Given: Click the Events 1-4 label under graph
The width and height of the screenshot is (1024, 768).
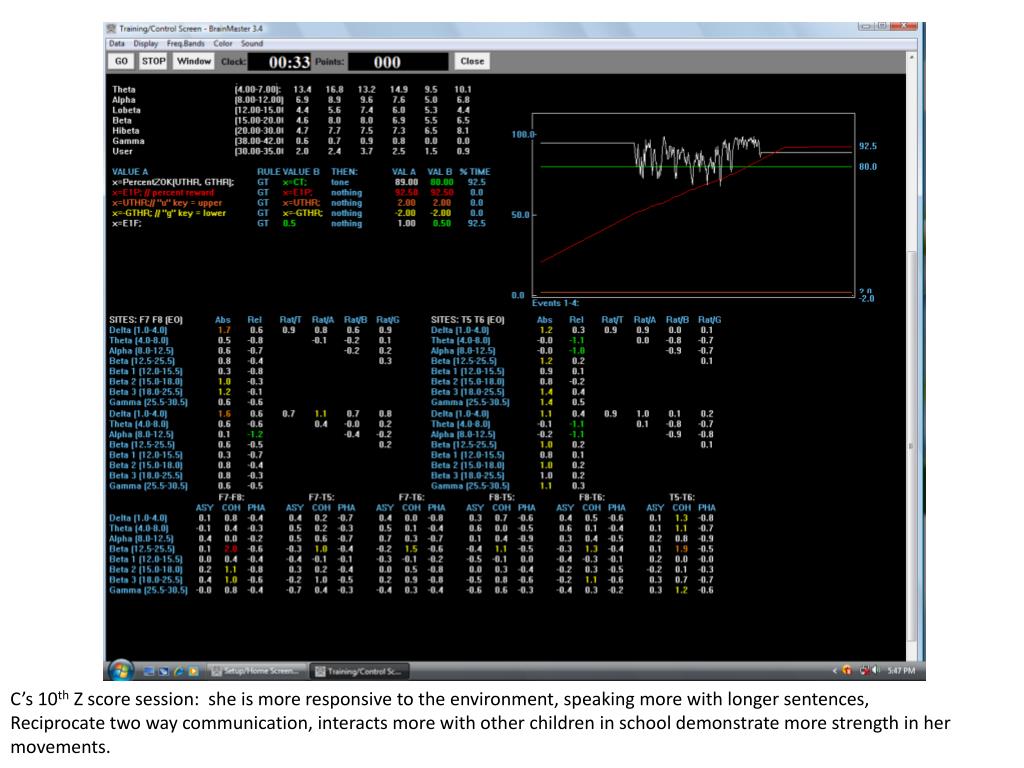Looking at the screenshot, I should (555, 303).
